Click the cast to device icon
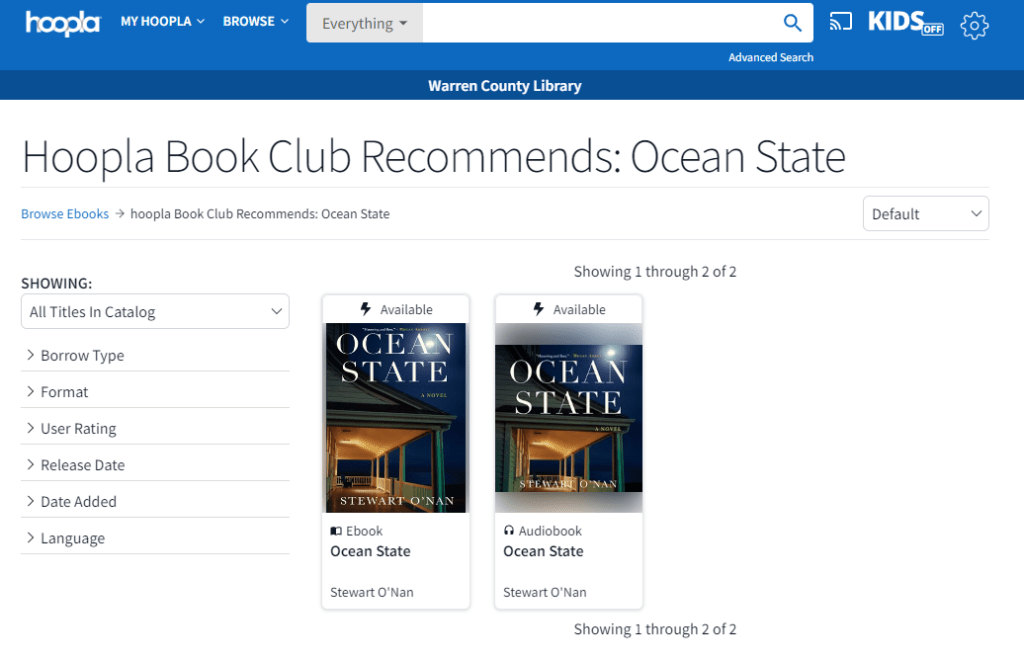 click(841, 22)
